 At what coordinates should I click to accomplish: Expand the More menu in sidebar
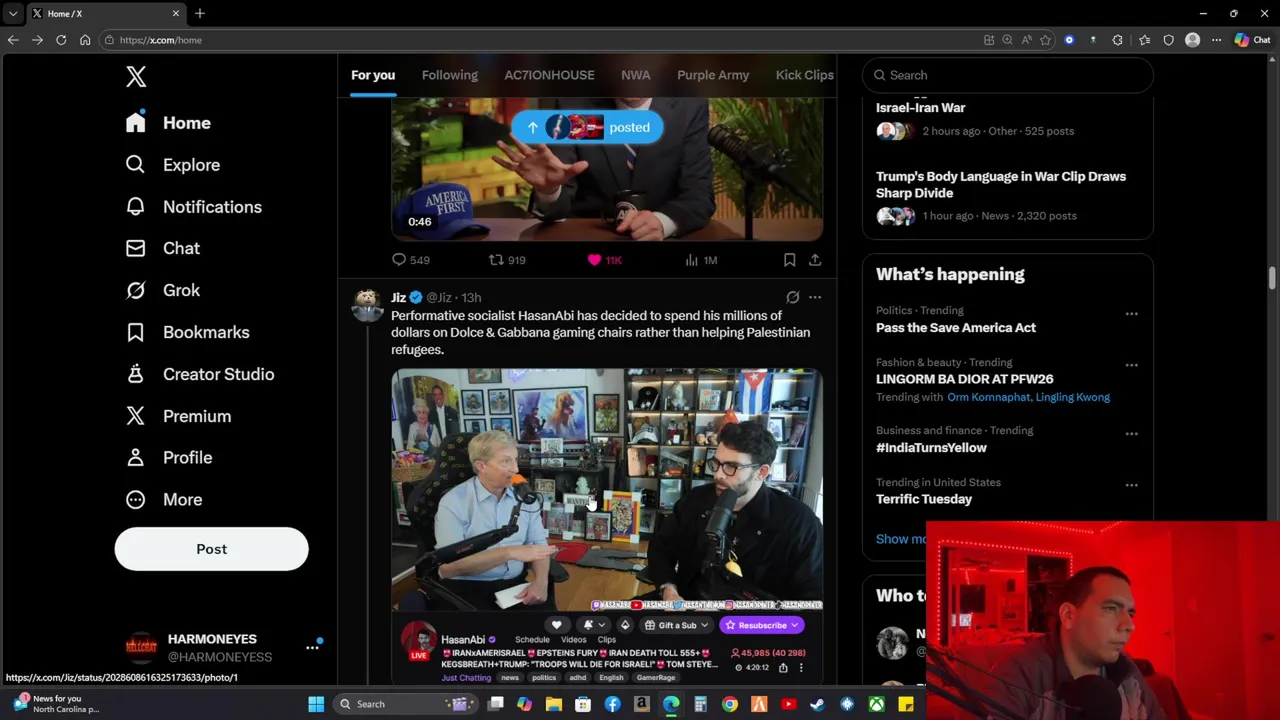coord(164,499)
